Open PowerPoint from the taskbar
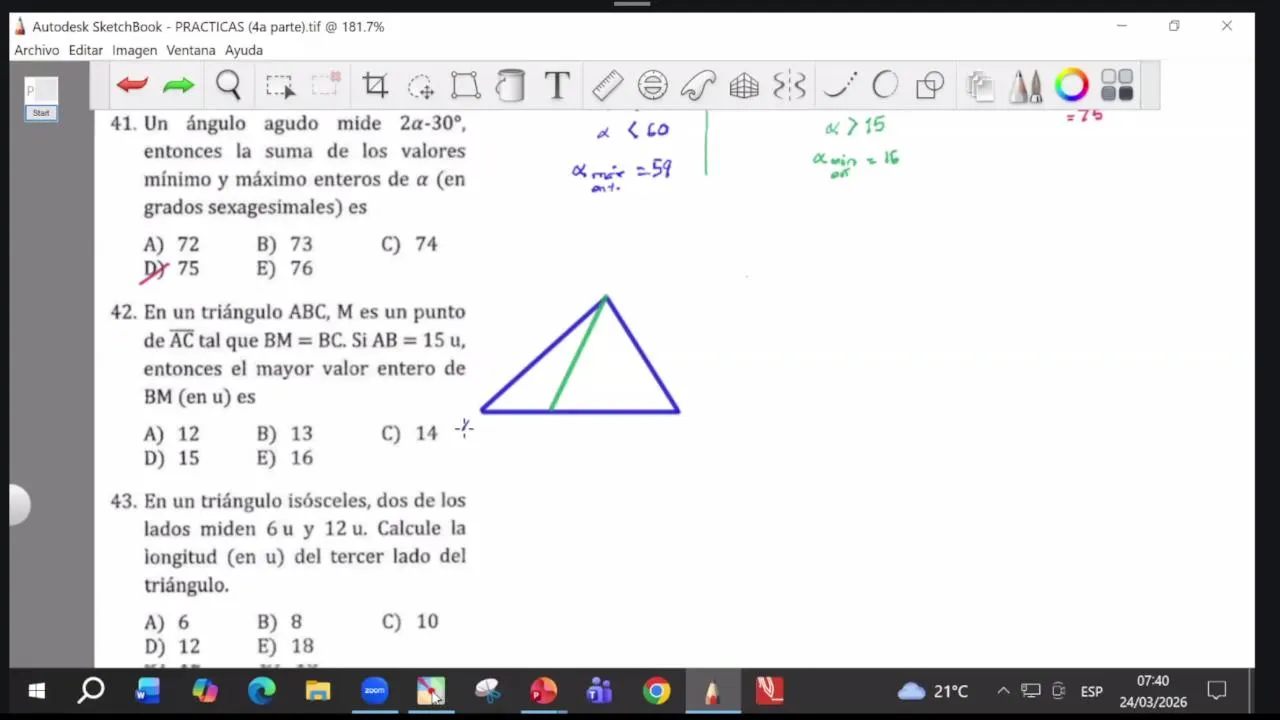This screenshot has width=1280, height=720. [x=543, y=691]
